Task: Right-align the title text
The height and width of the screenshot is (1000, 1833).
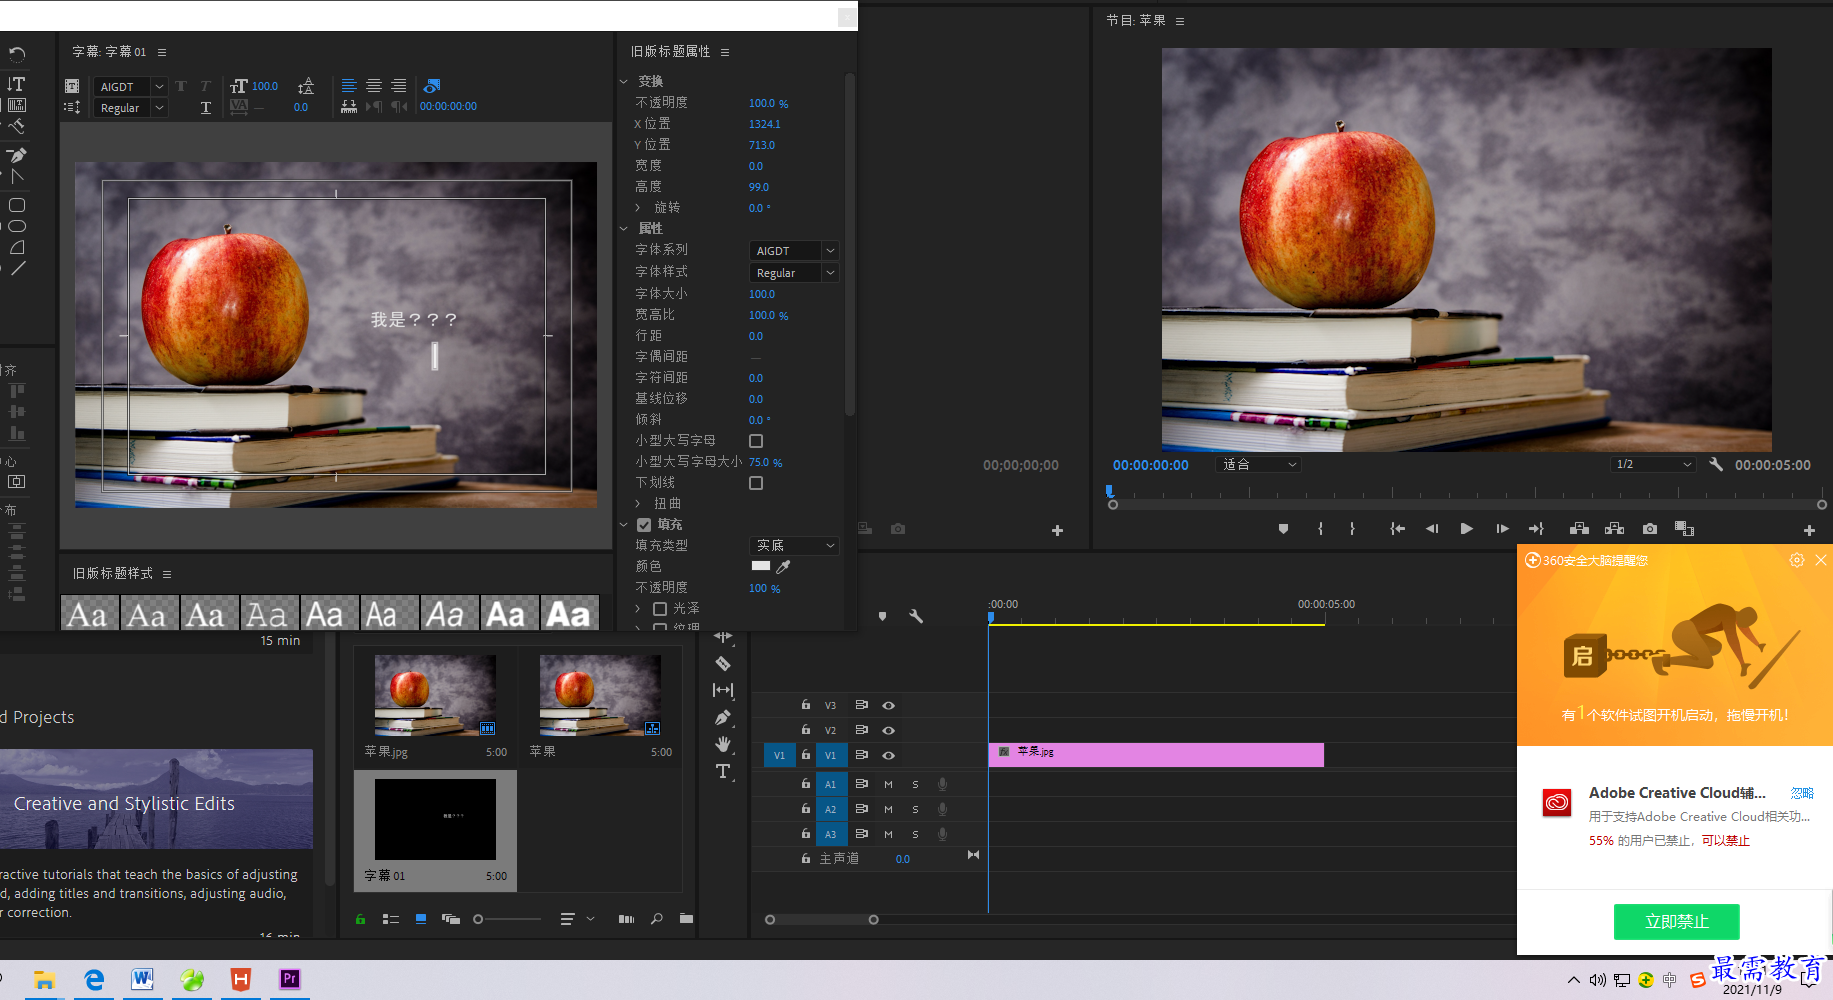Action: pos(399,86)
